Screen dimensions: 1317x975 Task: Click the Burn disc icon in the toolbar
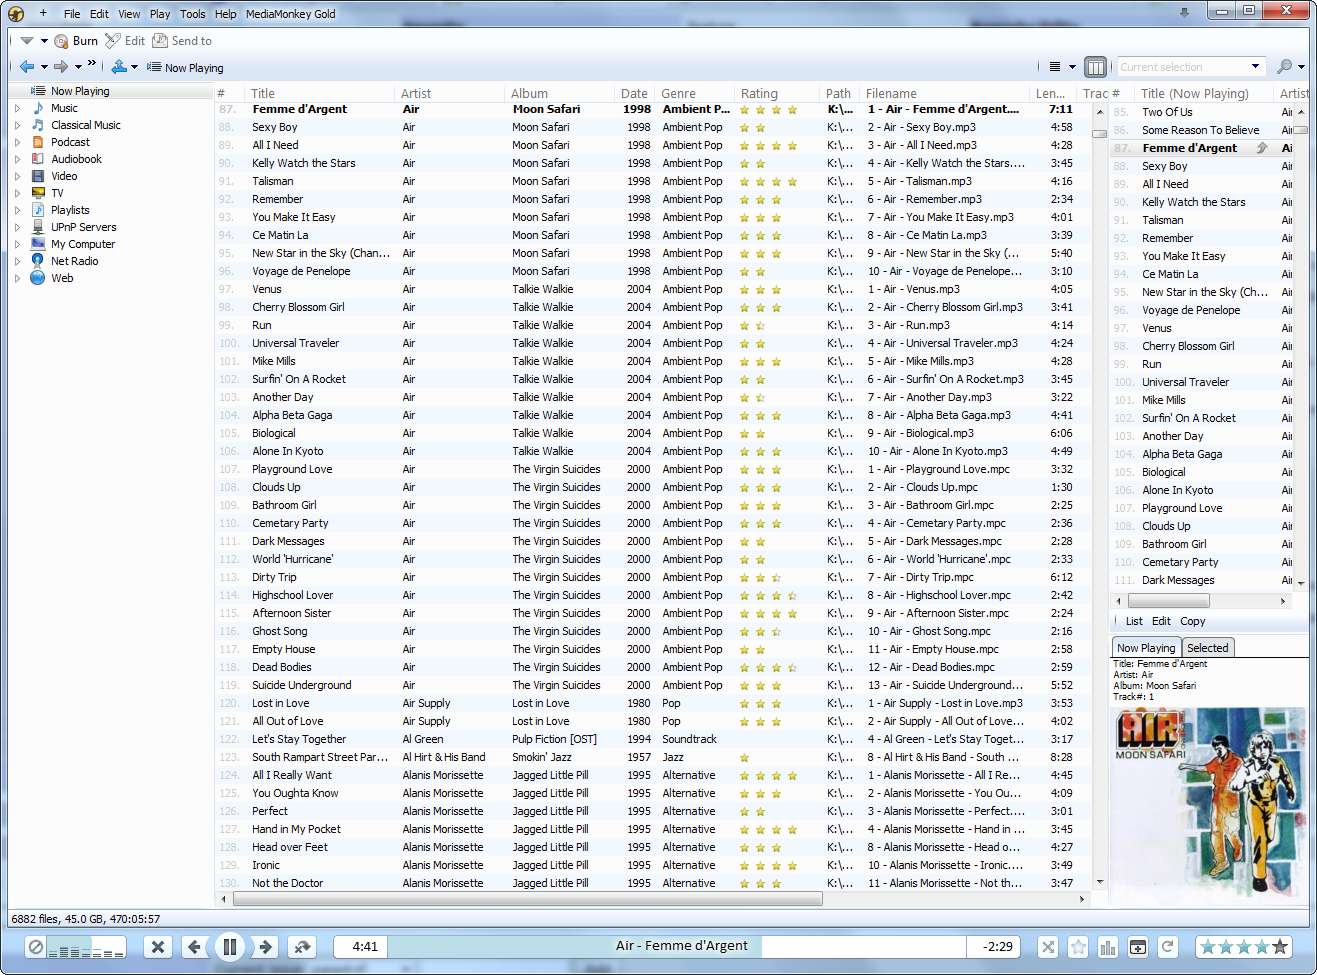62,41
